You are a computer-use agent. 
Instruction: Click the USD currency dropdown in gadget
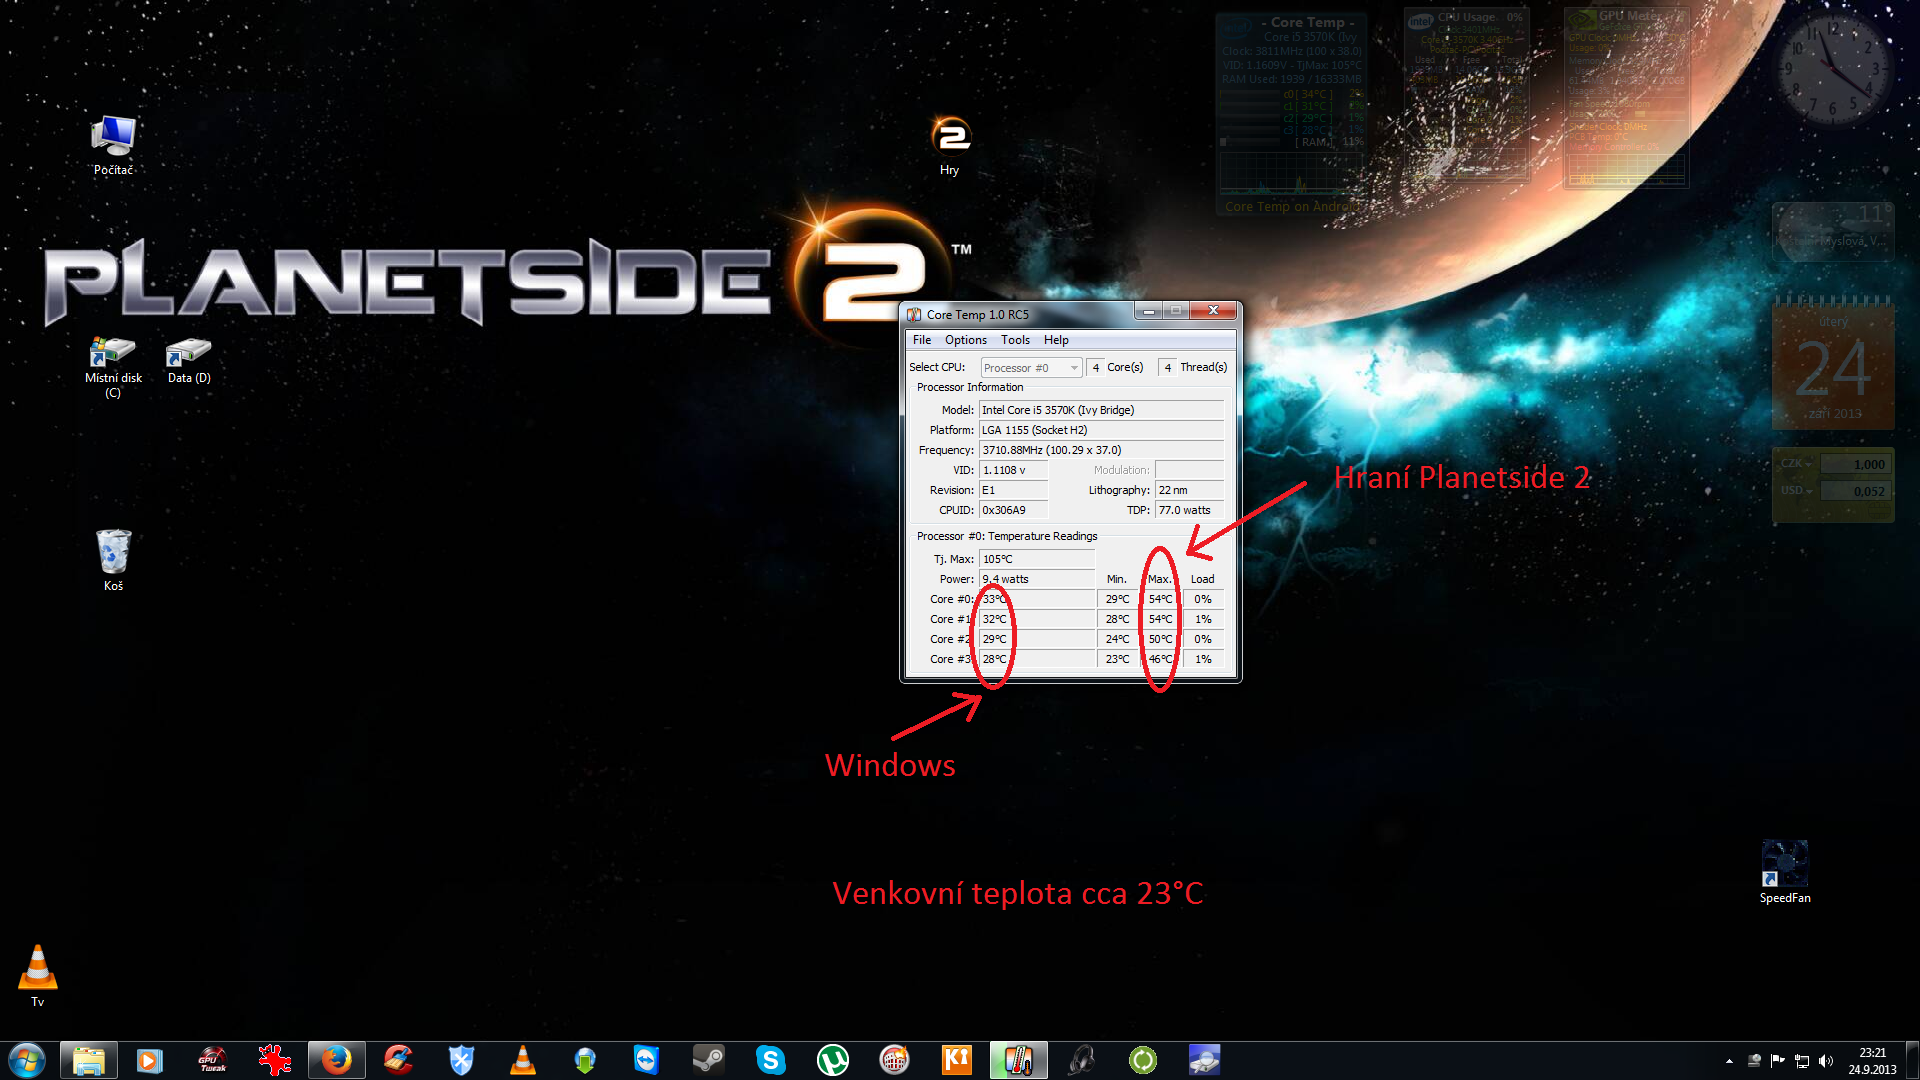coord(1797,490)
